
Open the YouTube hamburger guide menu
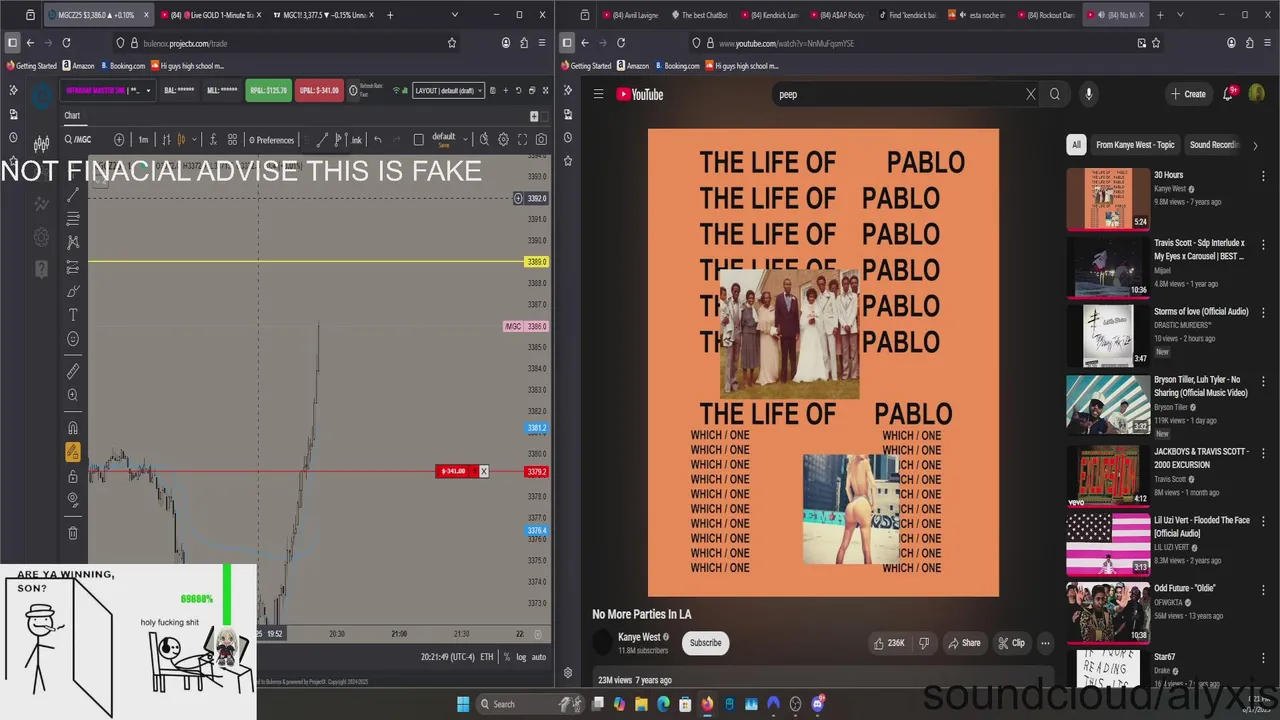click(598, 94)
